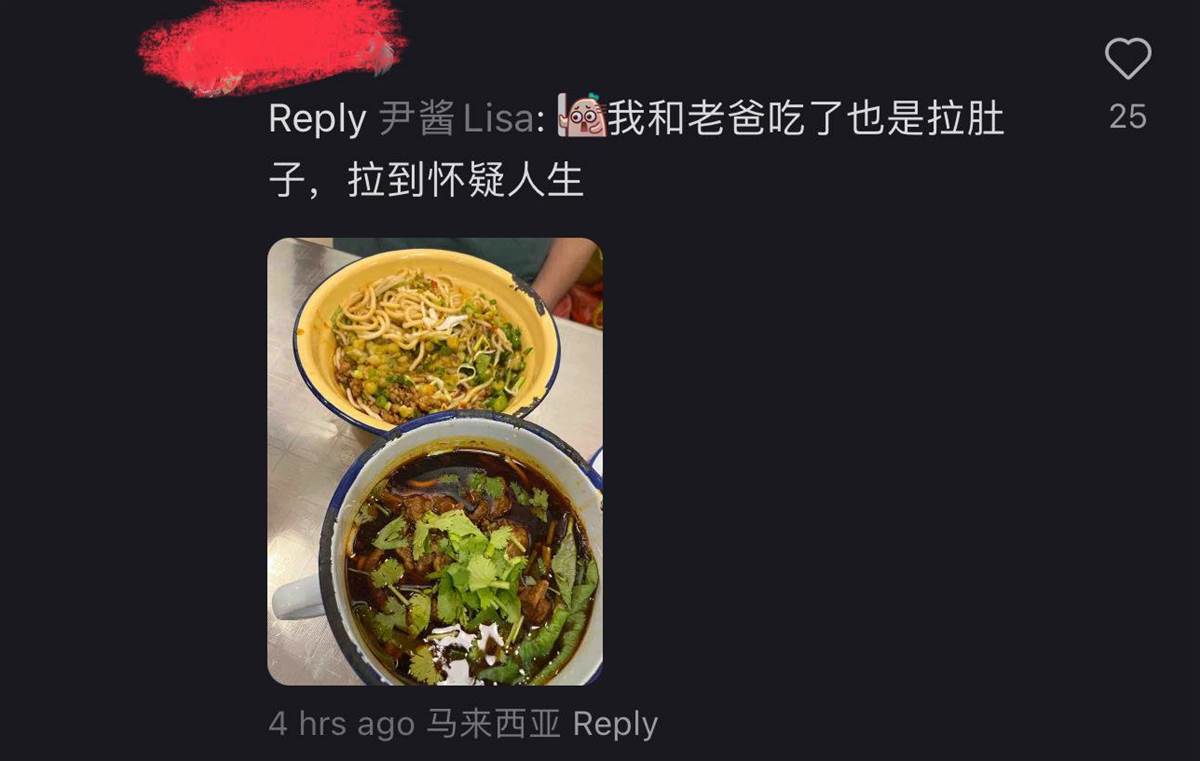
Task: Tap the '4 hrs ago' timestamp
Action: [x=342, y=725]
